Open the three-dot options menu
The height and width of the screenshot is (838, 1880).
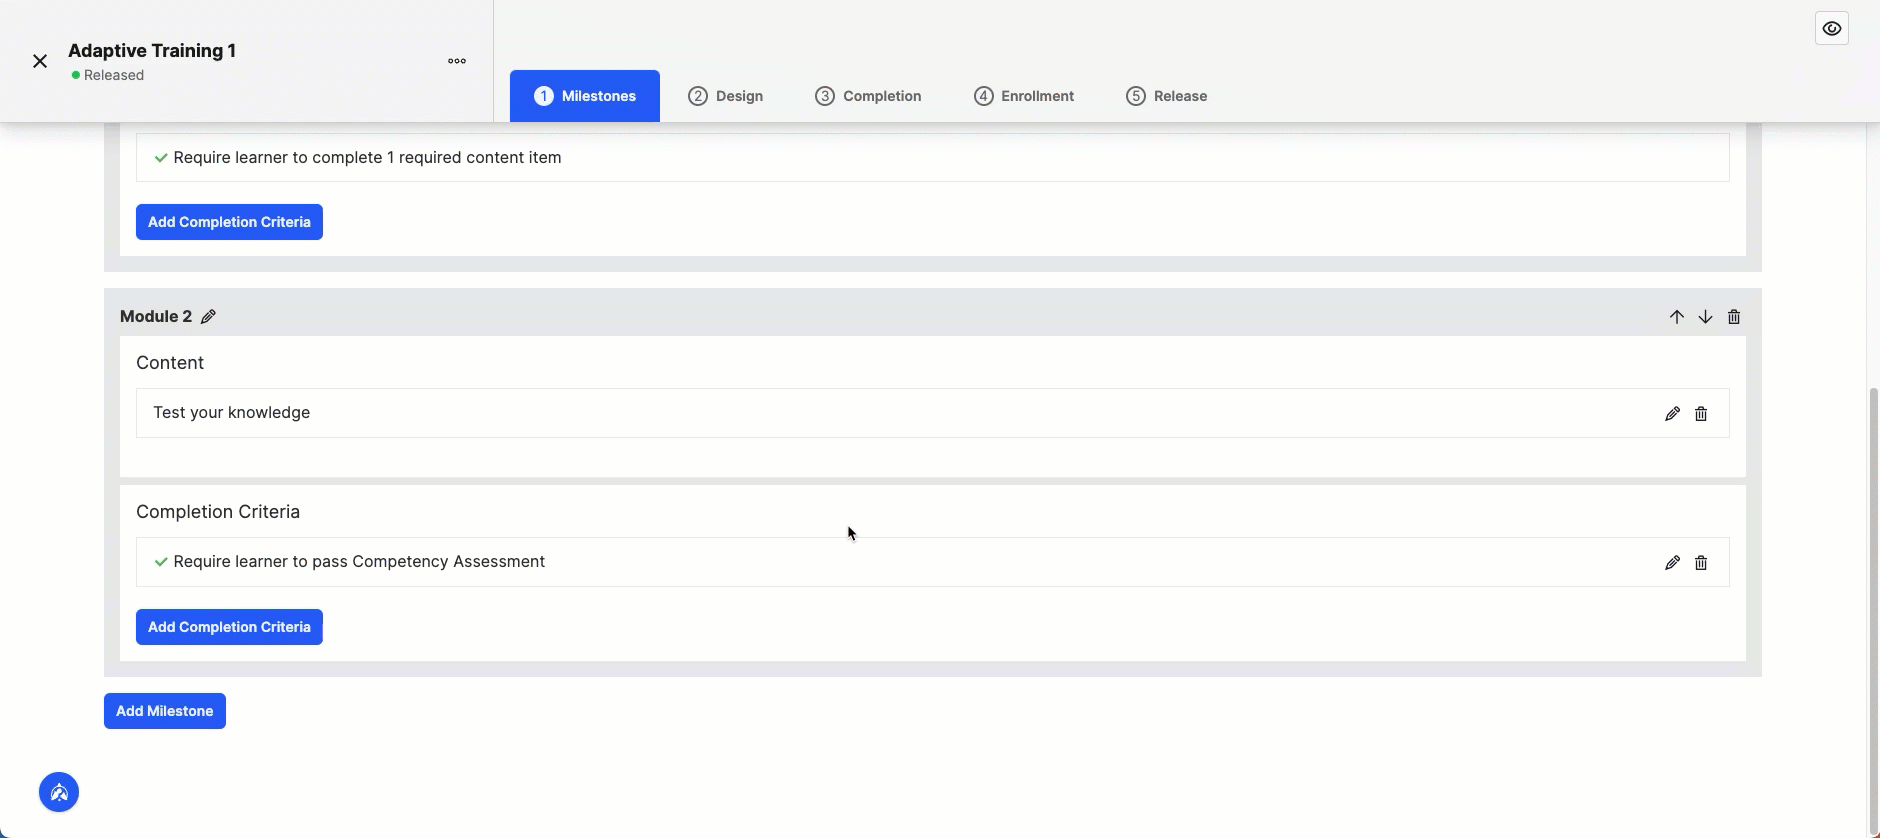tap(457, 61)
